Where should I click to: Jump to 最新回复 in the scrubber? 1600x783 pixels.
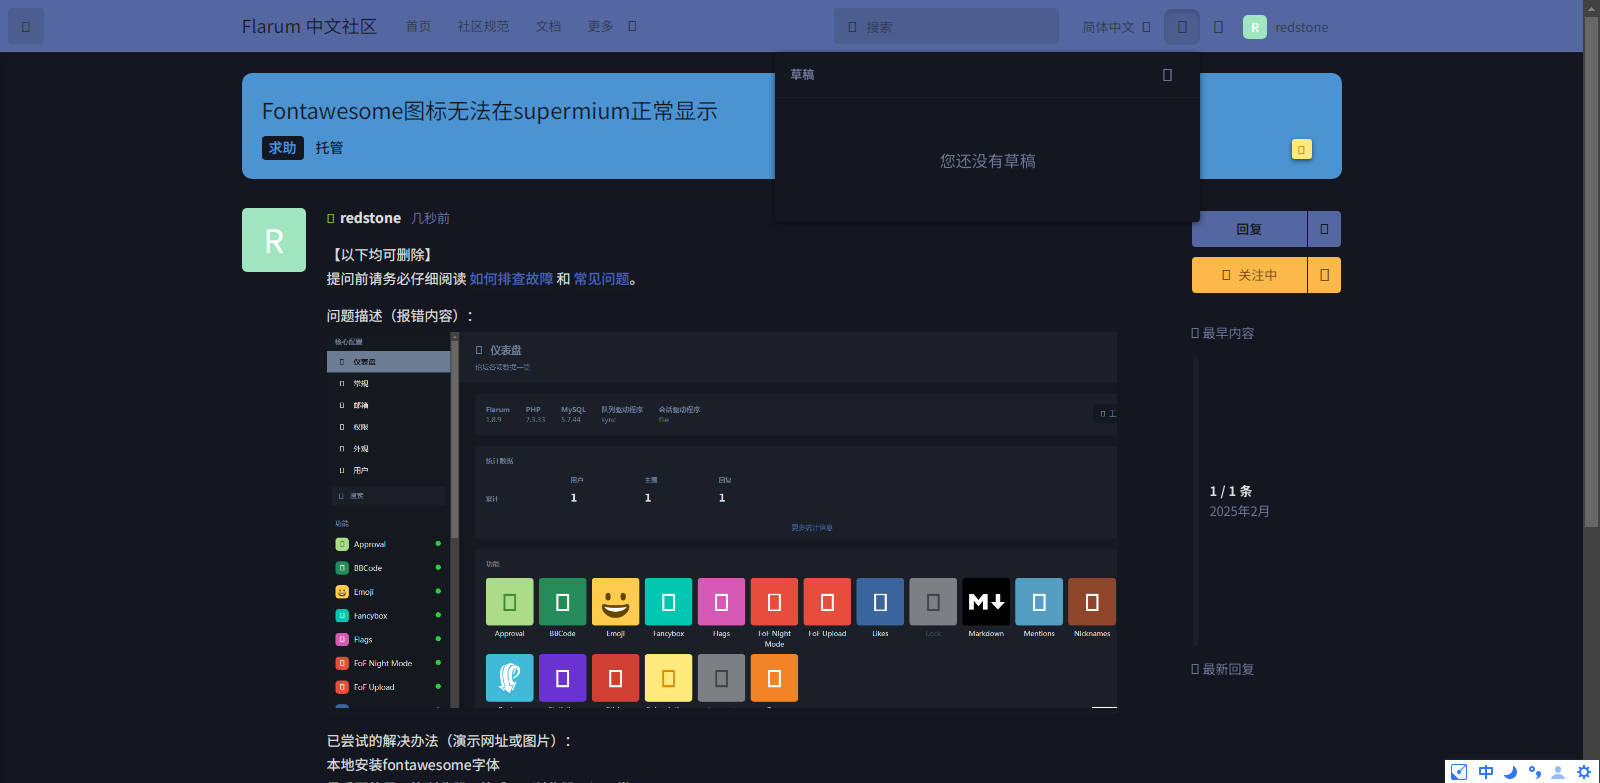click(x=1222, y=669)
